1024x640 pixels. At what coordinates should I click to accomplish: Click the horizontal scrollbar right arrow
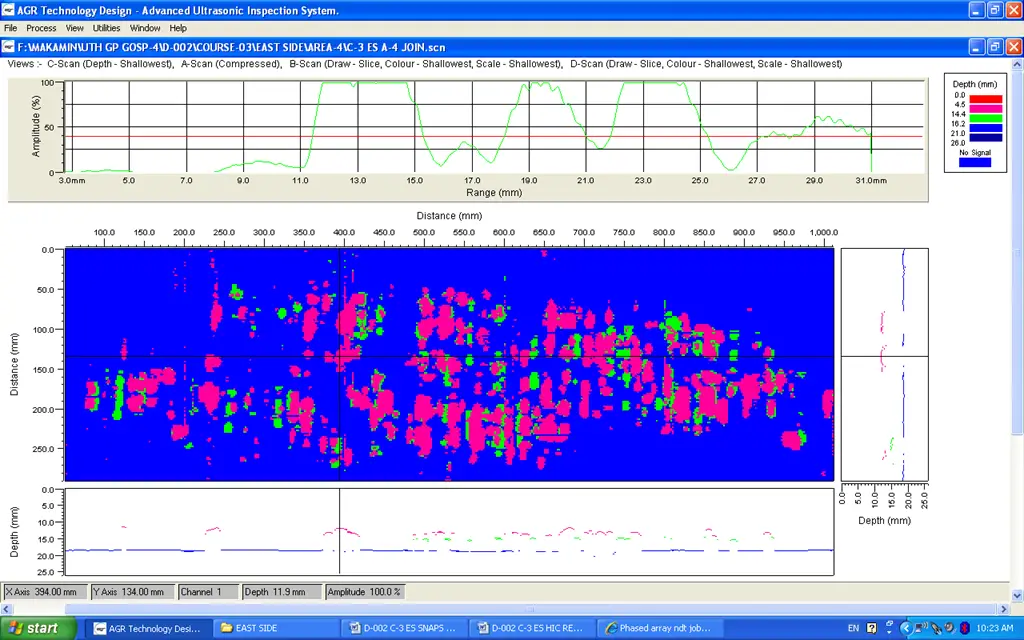click(x=1004, y=609)
